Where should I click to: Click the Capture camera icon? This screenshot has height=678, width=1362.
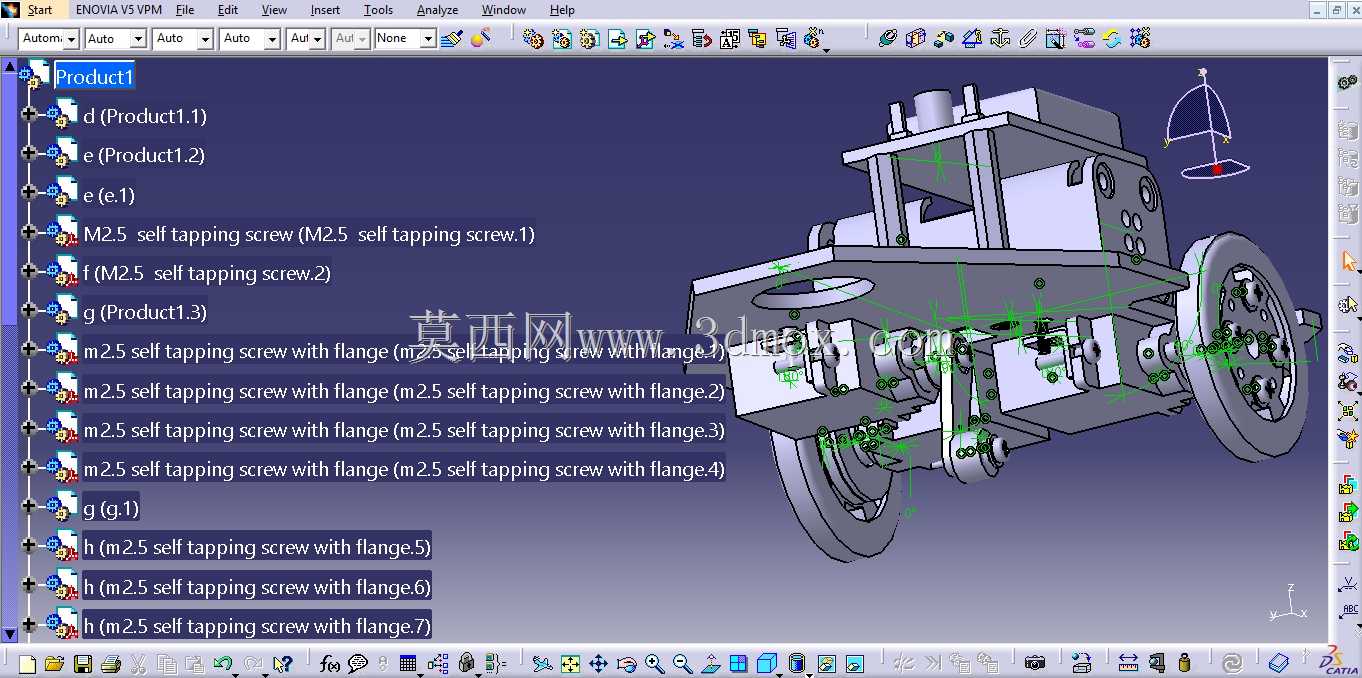click(1035, 663)
